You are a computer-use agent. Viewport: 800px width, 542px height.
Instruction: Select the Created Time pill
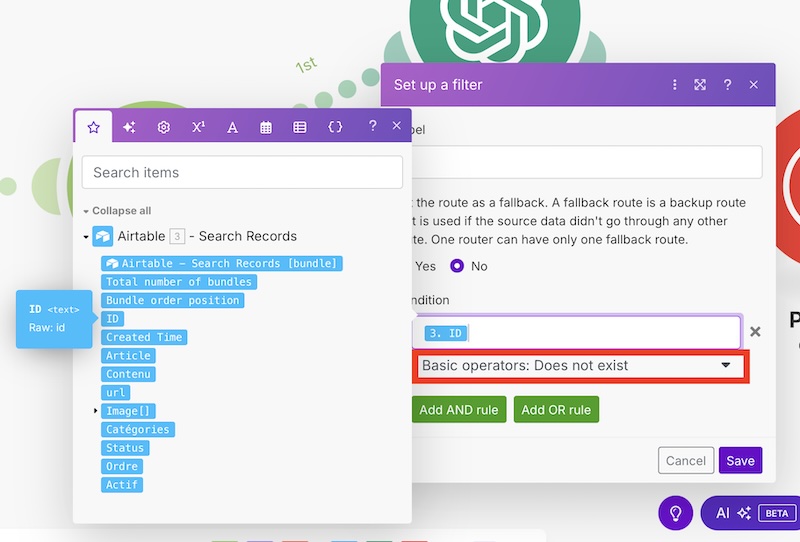144,337
